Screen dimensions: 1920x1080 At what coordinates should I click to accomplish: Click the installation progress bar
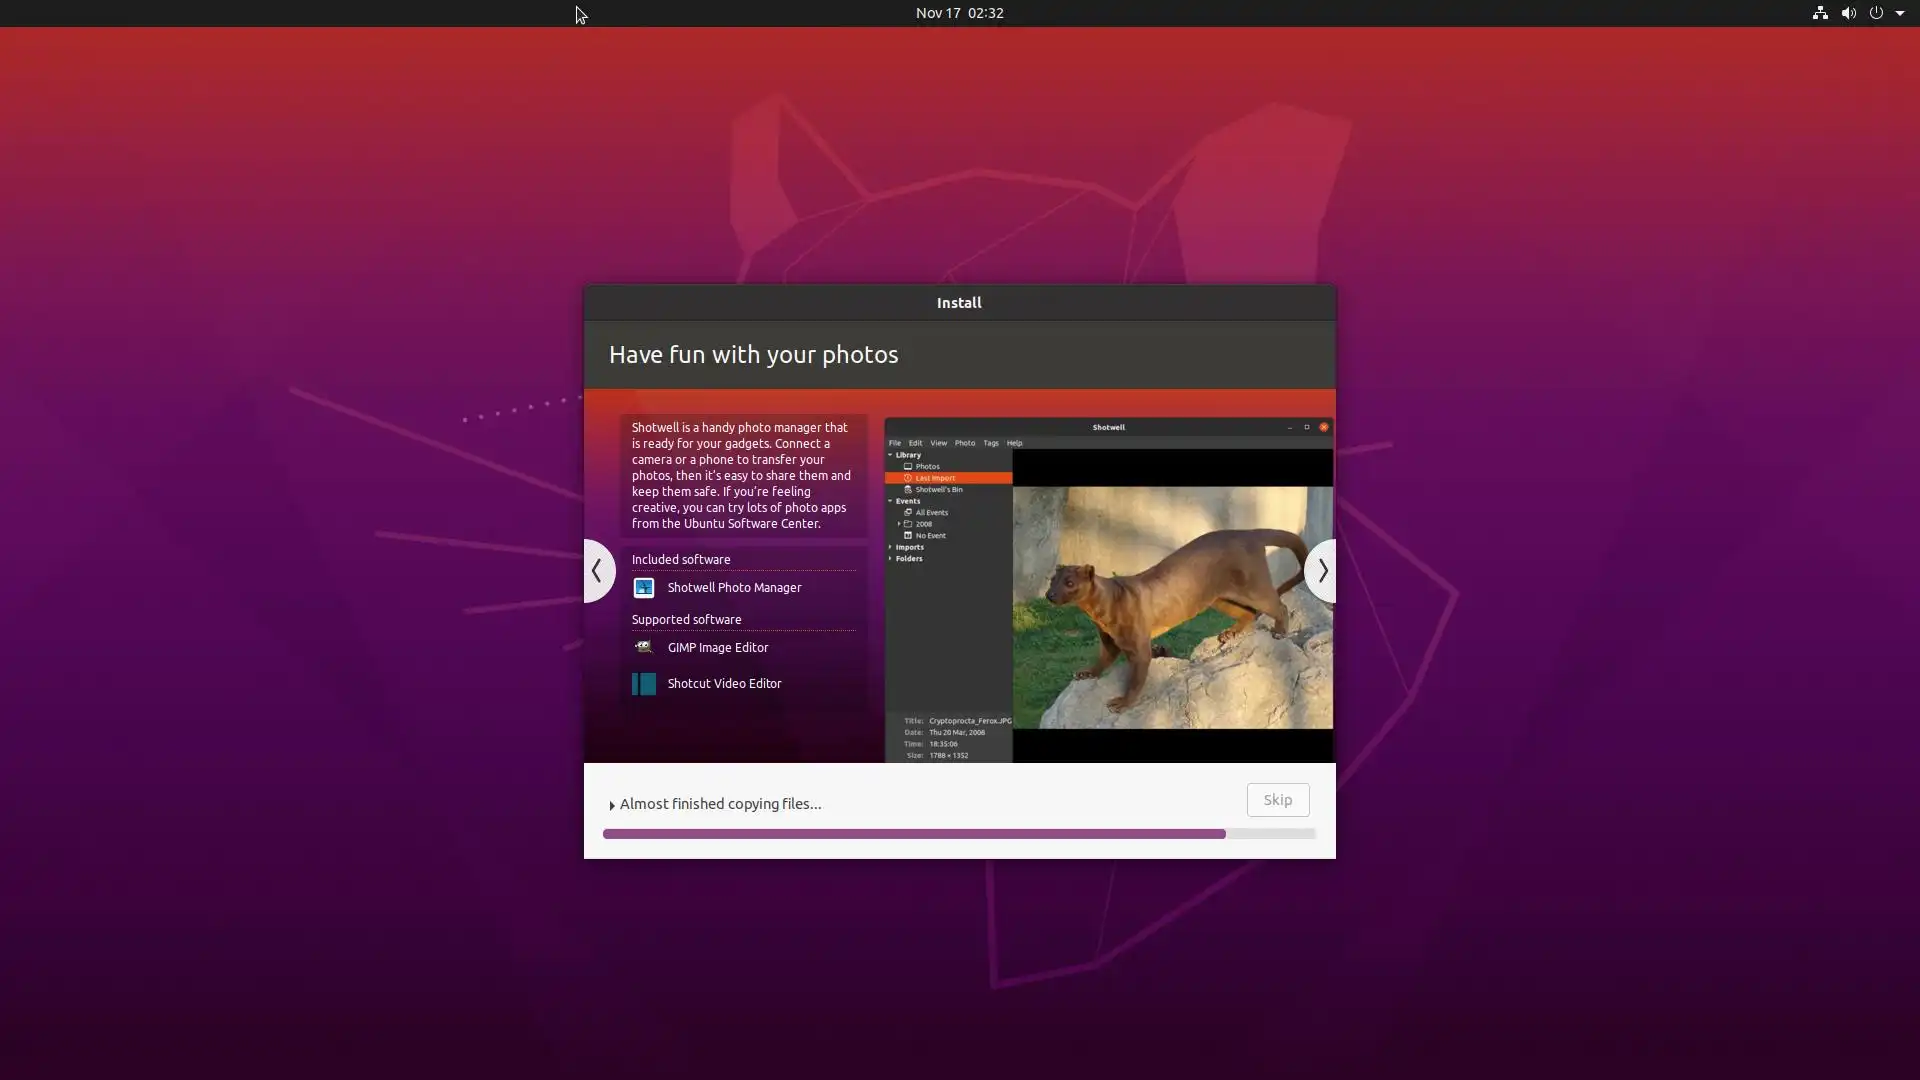pos(958,834)
